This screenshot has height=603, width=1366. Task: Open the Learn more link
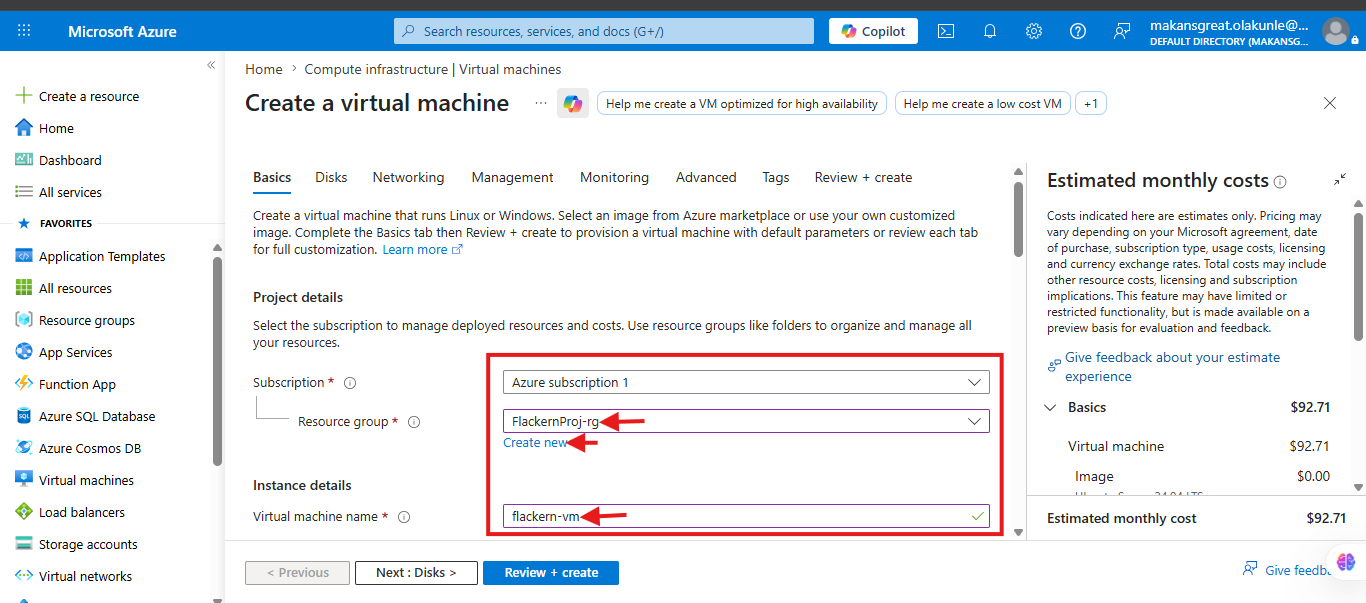pyautogui.click(x=422, y=249)
